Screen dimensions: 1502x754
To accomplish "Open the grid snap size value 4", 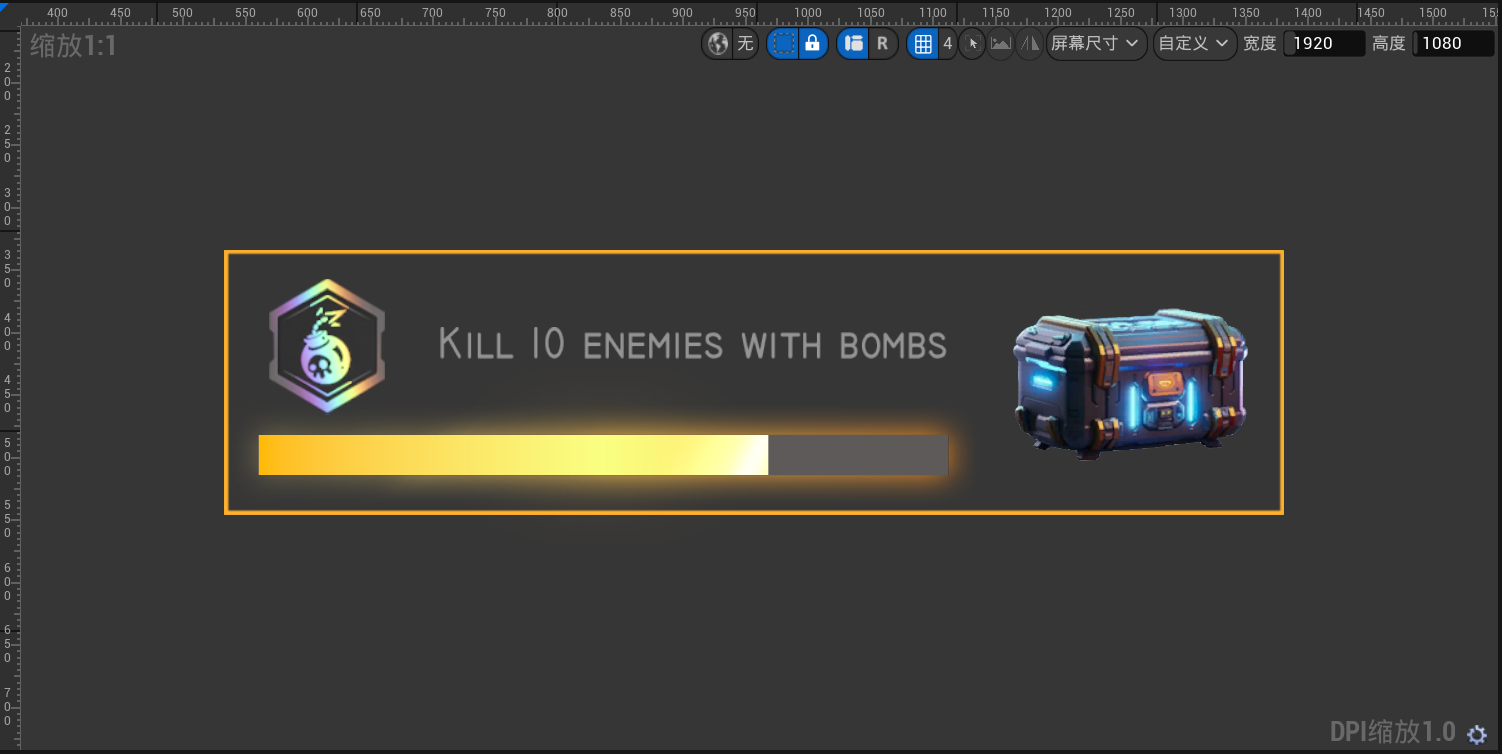I will point(947,44).
